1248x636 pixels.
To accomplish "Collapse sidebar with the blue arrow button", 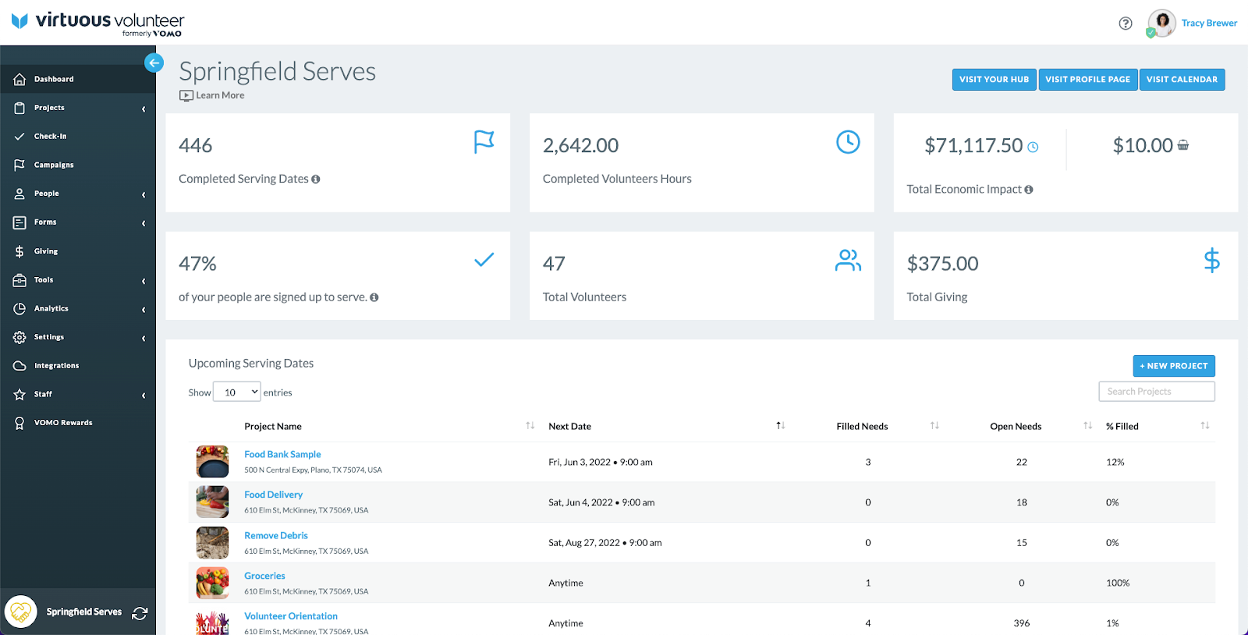I will [x=153, y=63].
